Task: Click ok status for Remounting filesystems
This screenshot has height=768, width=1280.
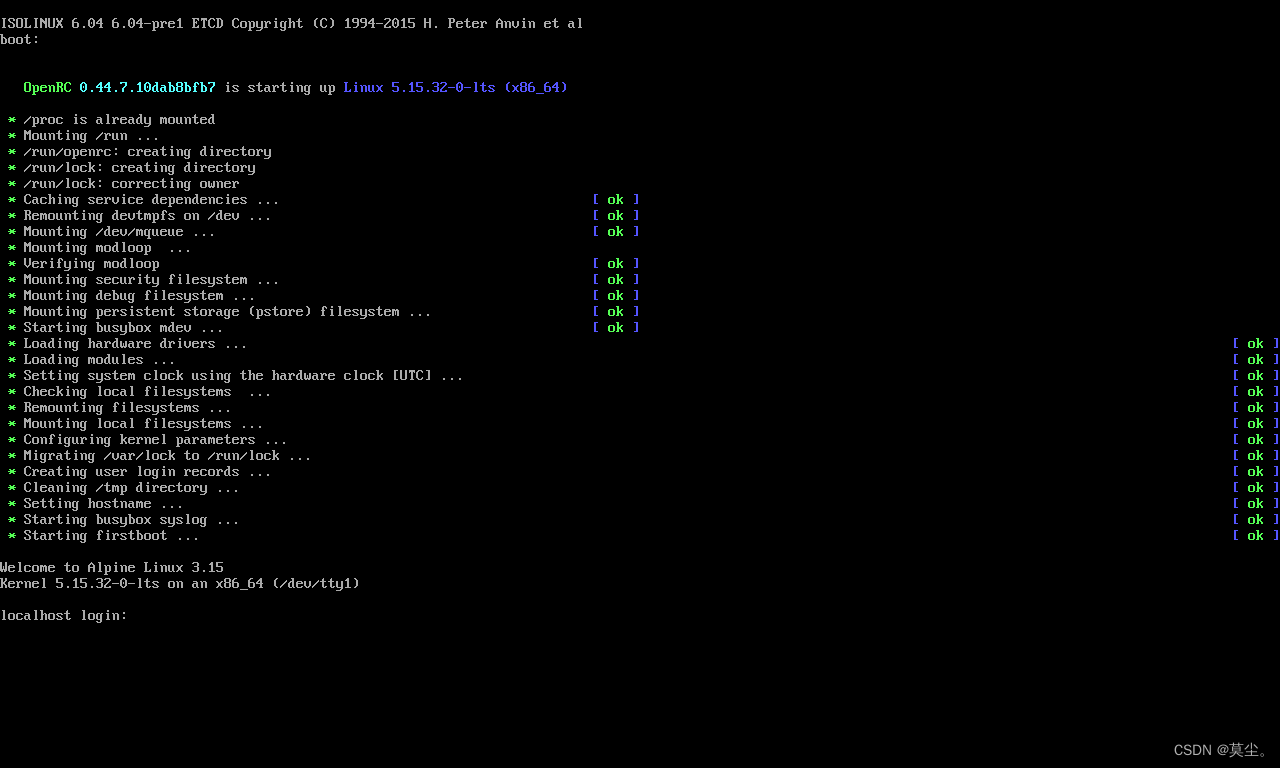Action: [1256, 407]
